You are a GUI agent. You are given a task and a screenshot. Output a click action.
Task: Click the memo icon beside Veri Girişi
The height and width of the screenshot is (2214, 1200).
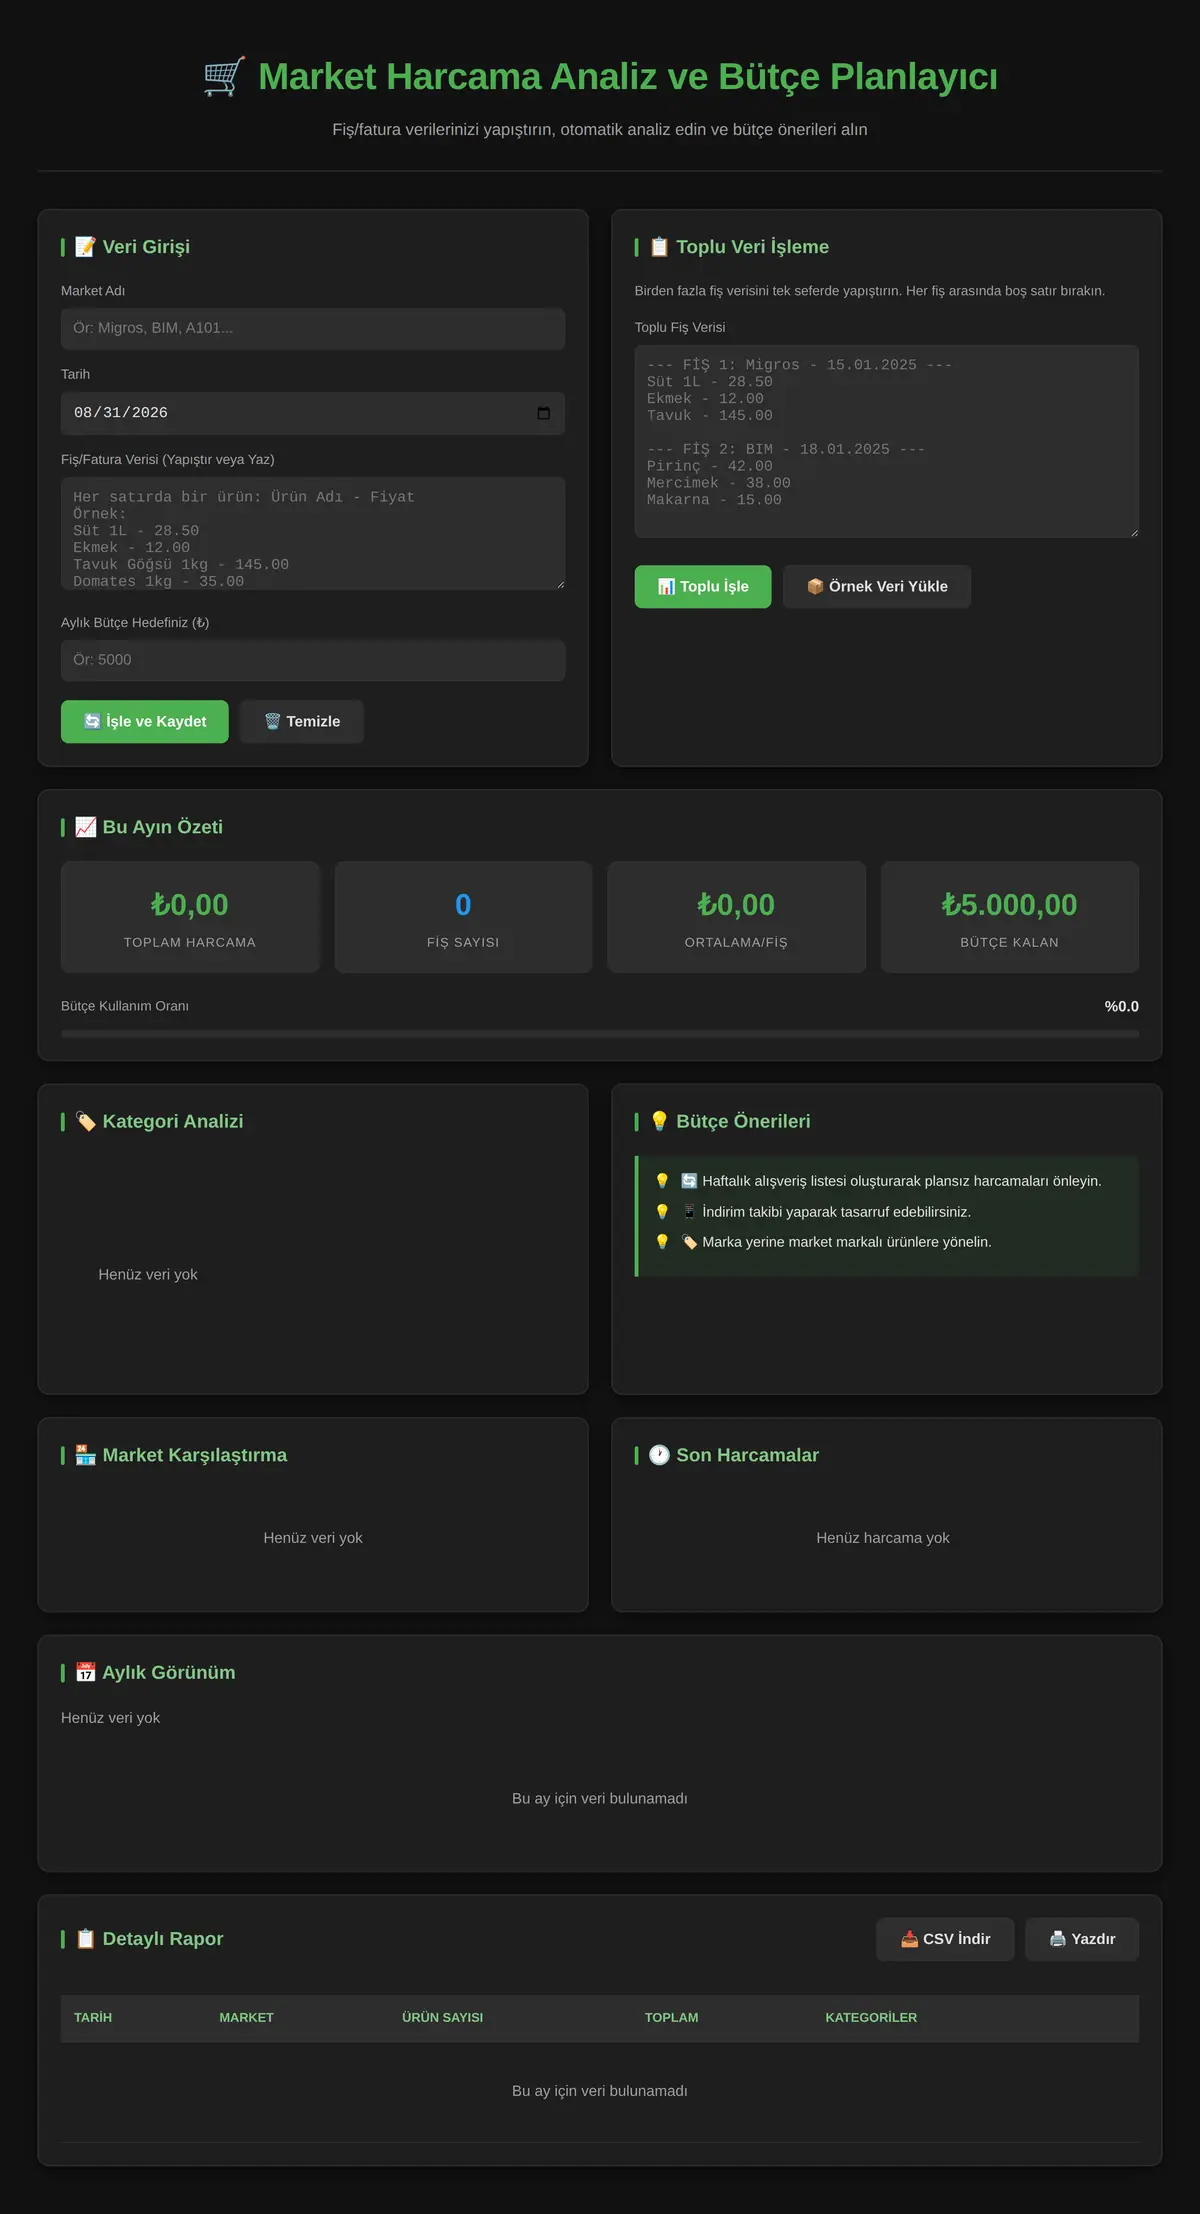[x=86, y=247]
